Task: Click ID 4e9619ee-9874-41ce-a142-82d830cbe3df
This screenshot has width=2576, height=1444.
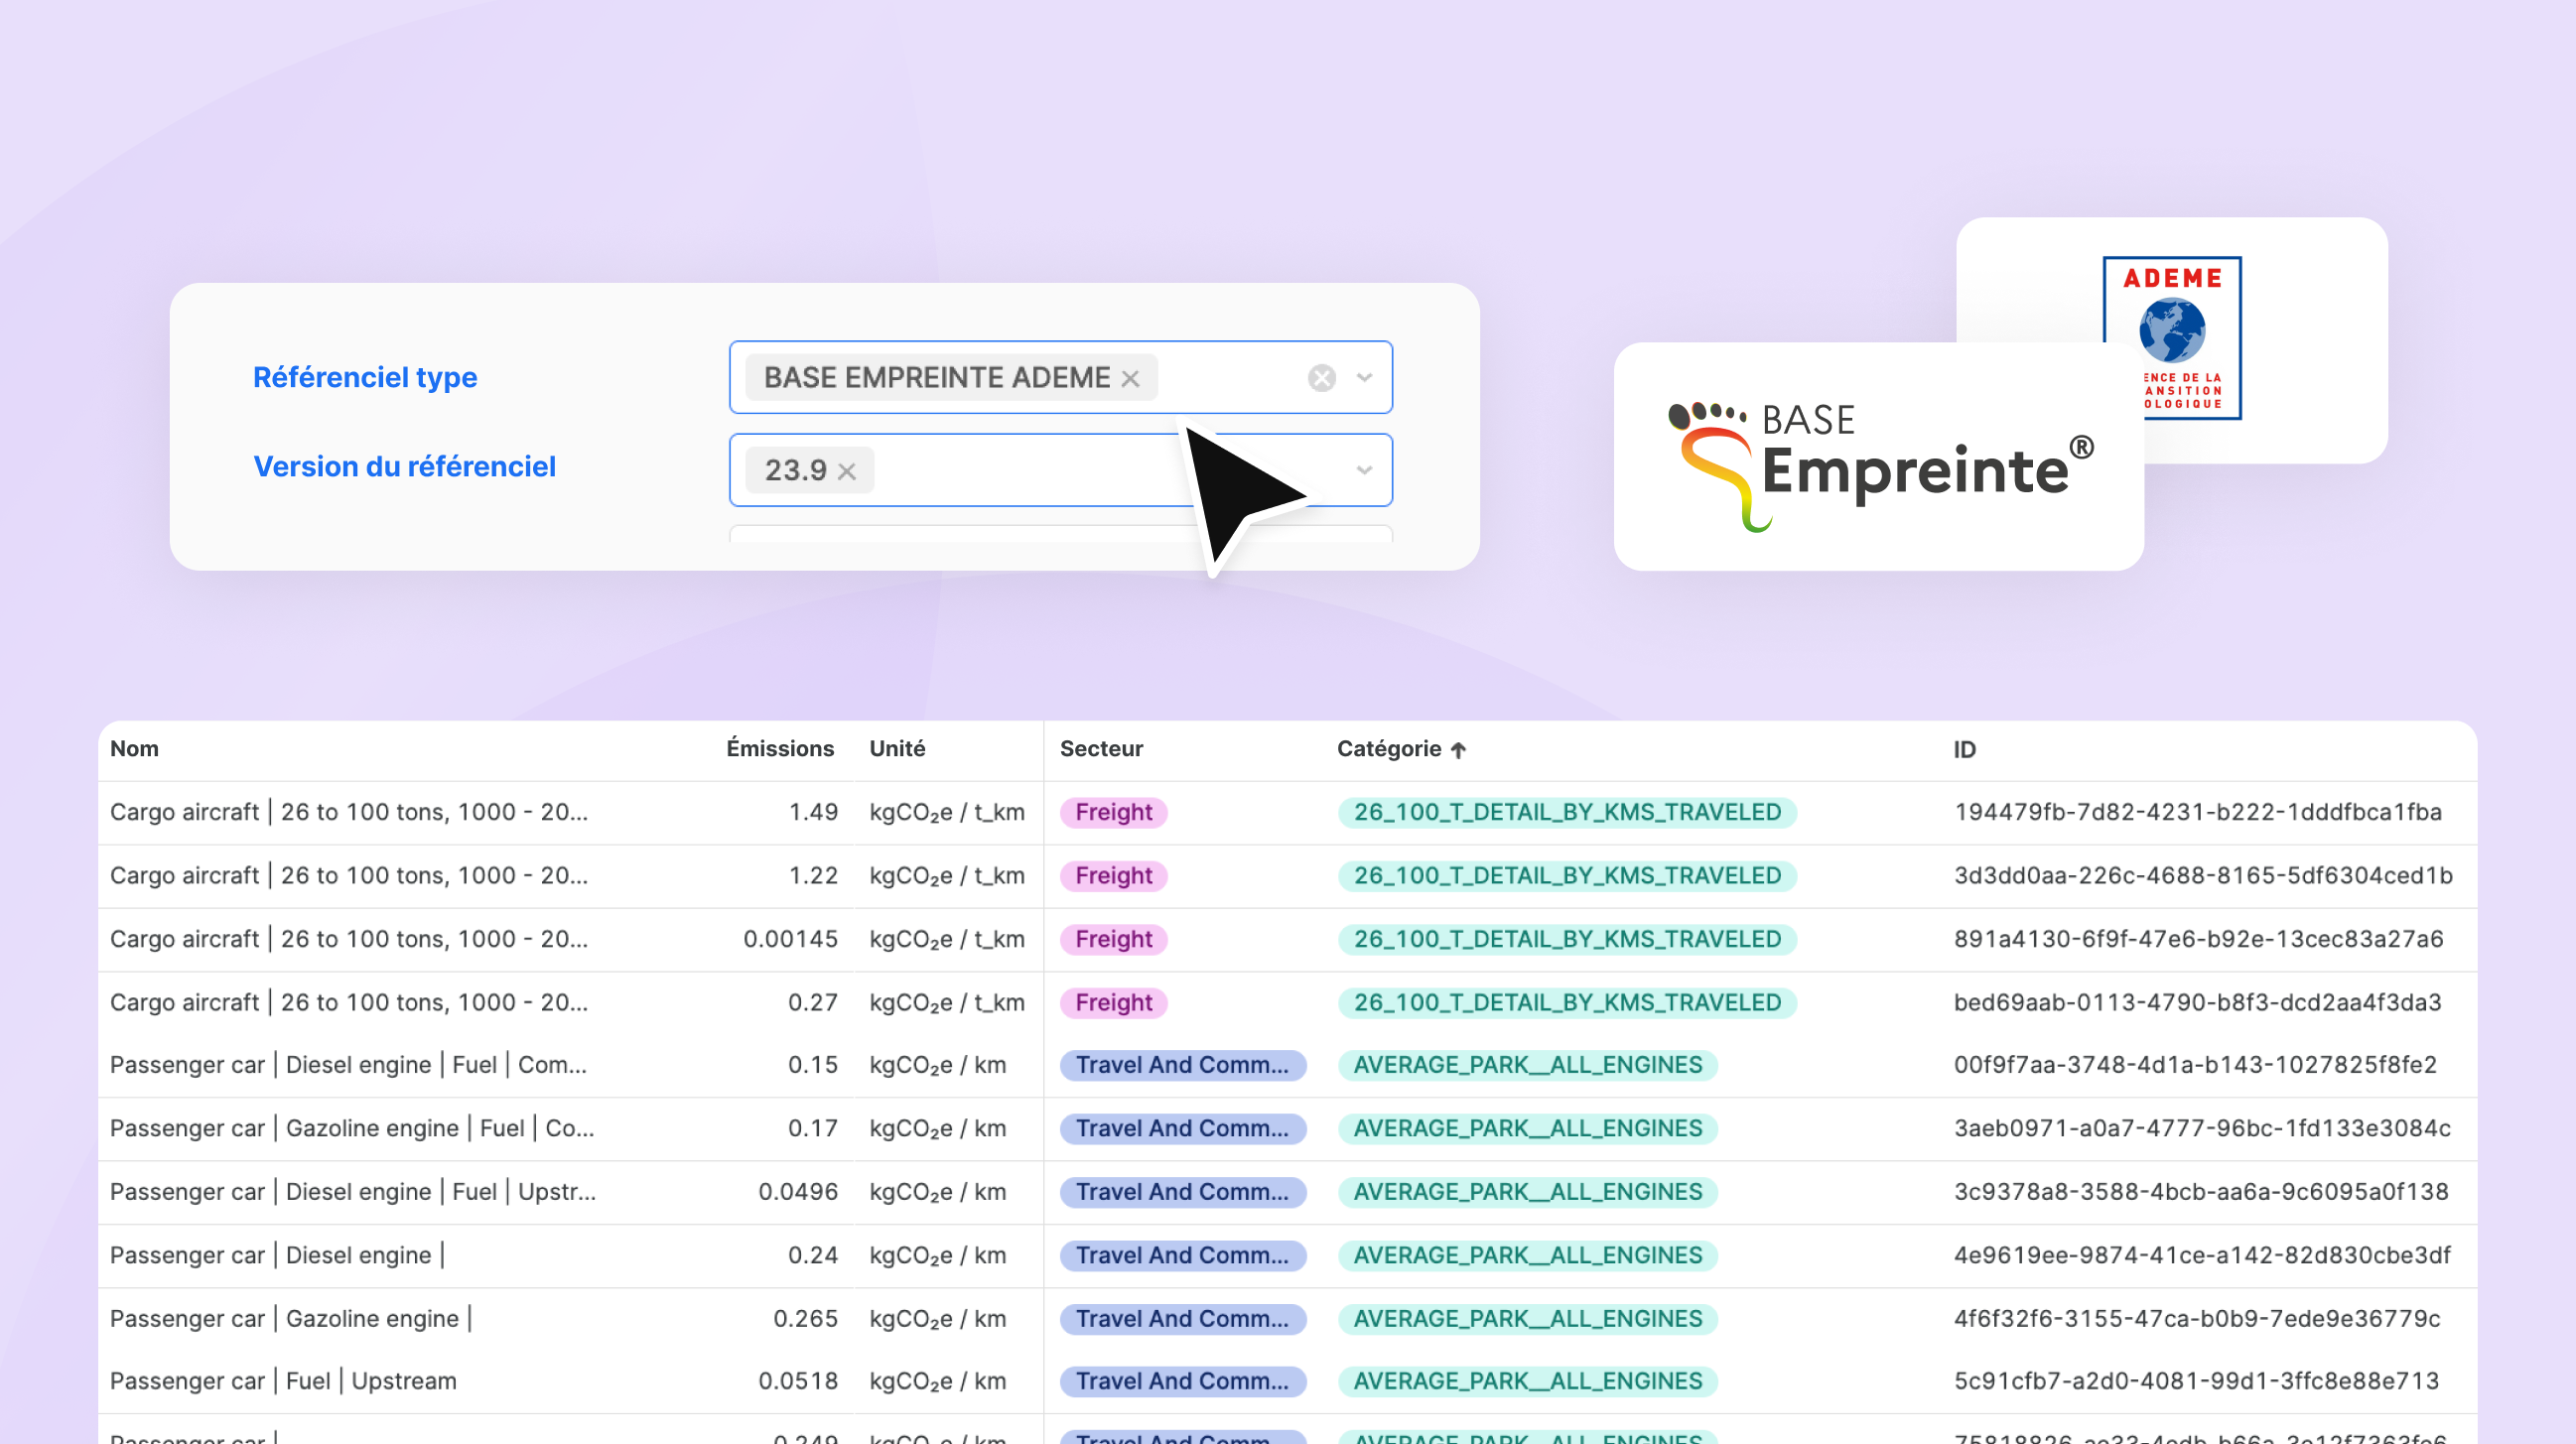Action: pyautogui.click(x=2202, y=1256)
